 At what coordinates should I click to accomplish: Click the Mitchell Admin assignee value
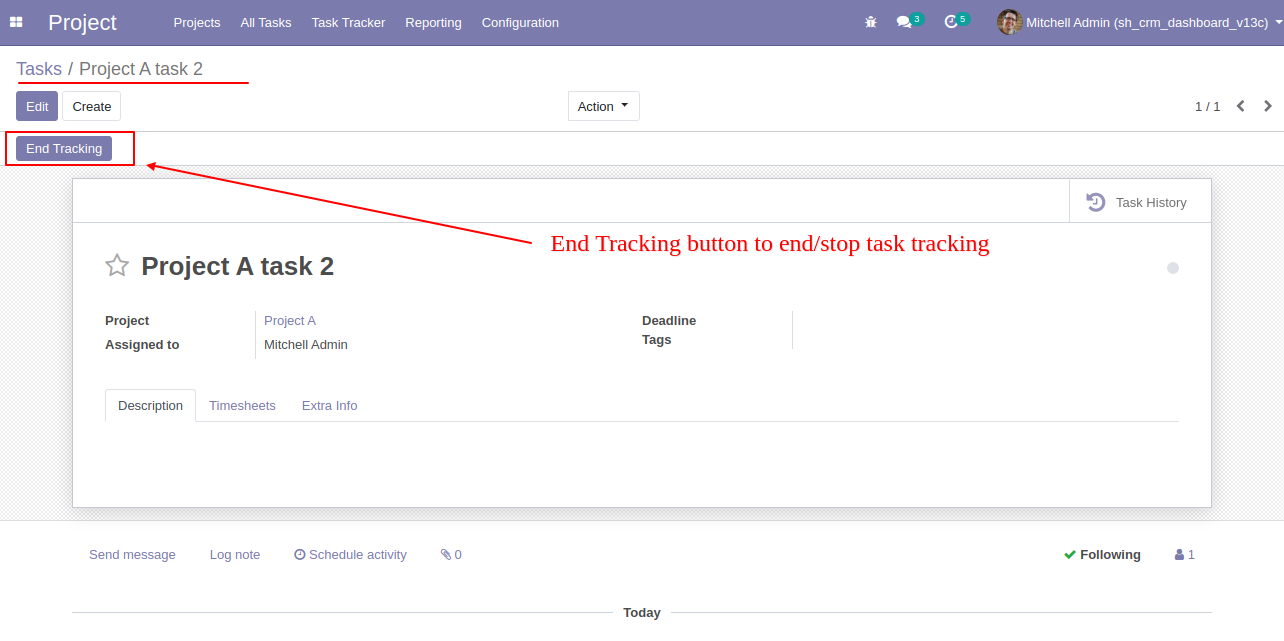[306, 344]
